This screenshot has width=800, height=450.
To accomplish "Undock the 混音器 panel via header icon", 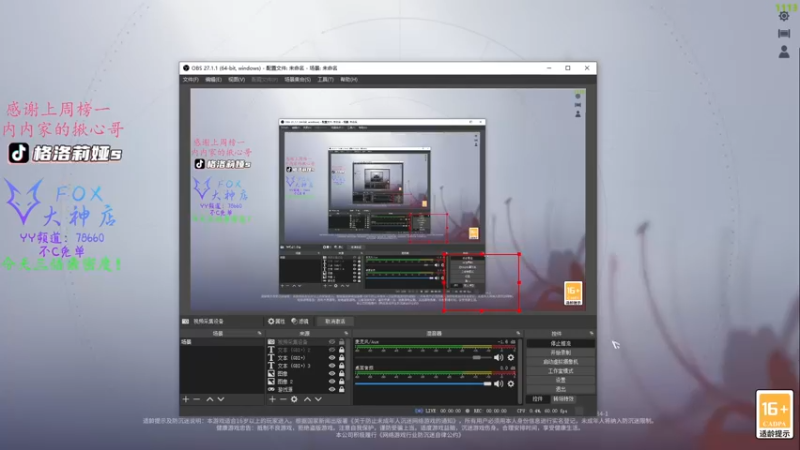I will click(x=518, y=333).
